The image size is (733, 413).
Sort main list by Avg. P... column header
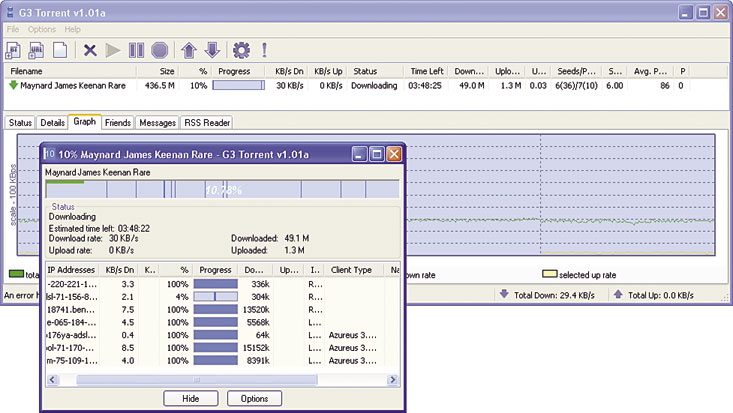click(x=650, y=71)
